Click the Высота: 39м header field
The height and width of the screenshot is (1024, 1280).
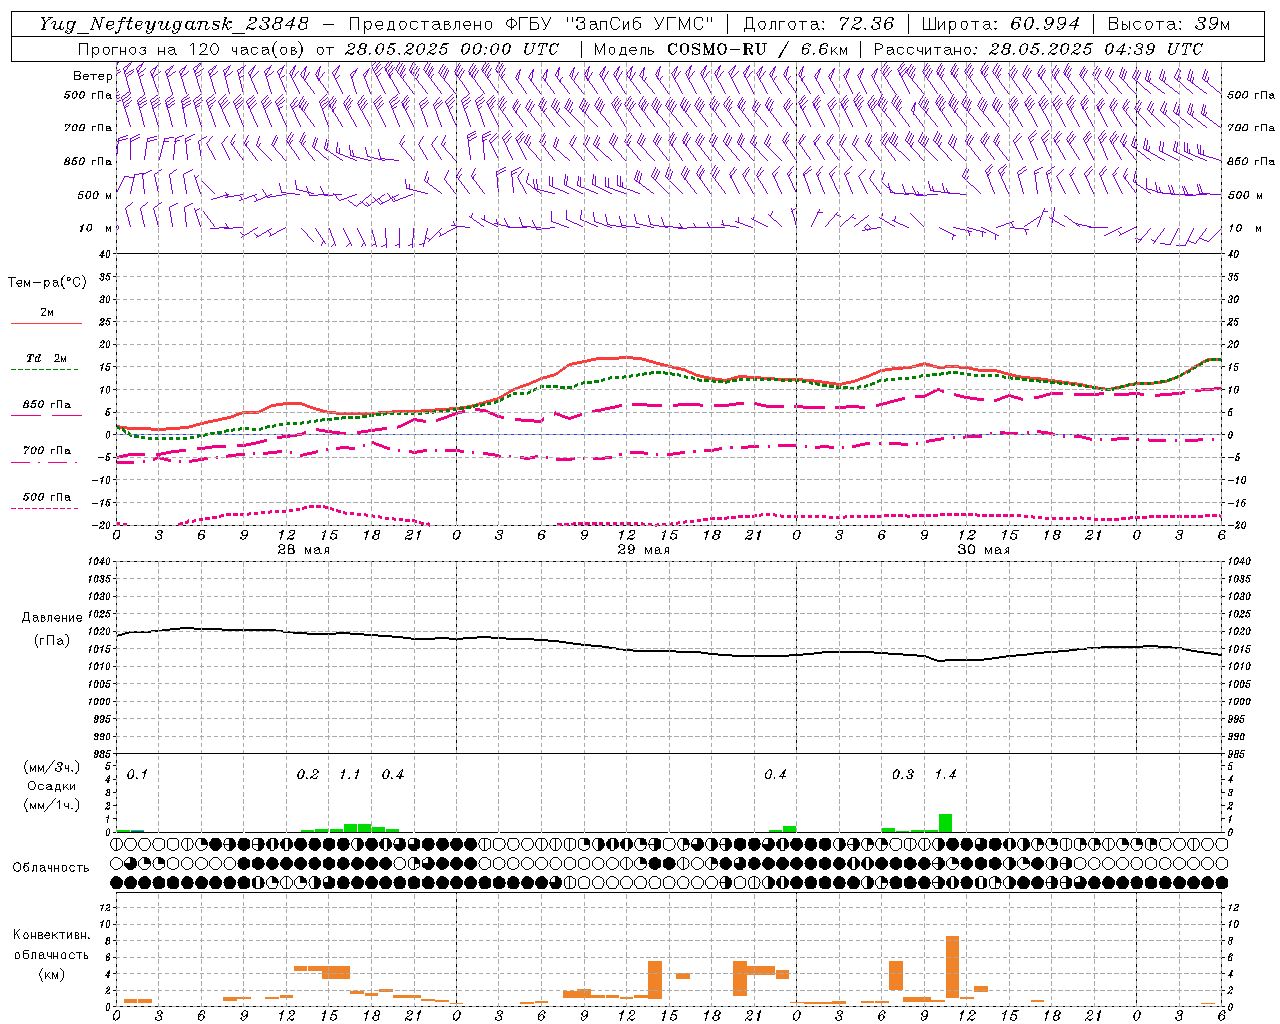pos(1169,24)
